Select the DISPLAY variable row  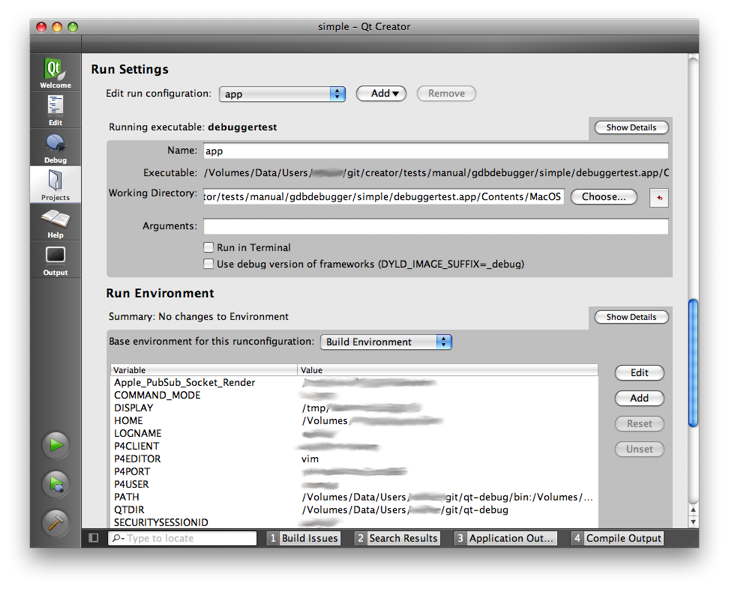click(354, 408)
